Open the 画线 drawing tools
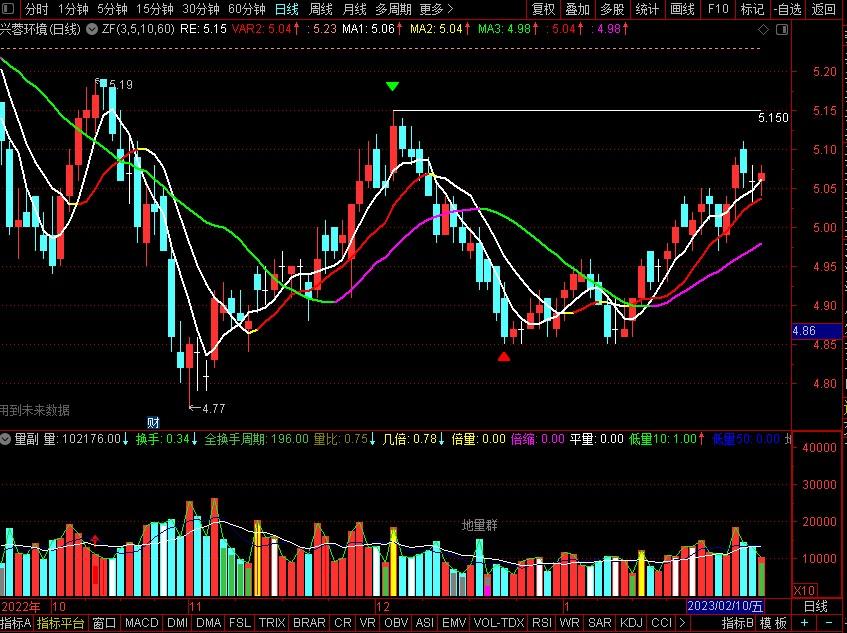The height and width of the screenshot is (633, 847). (682, 9)
